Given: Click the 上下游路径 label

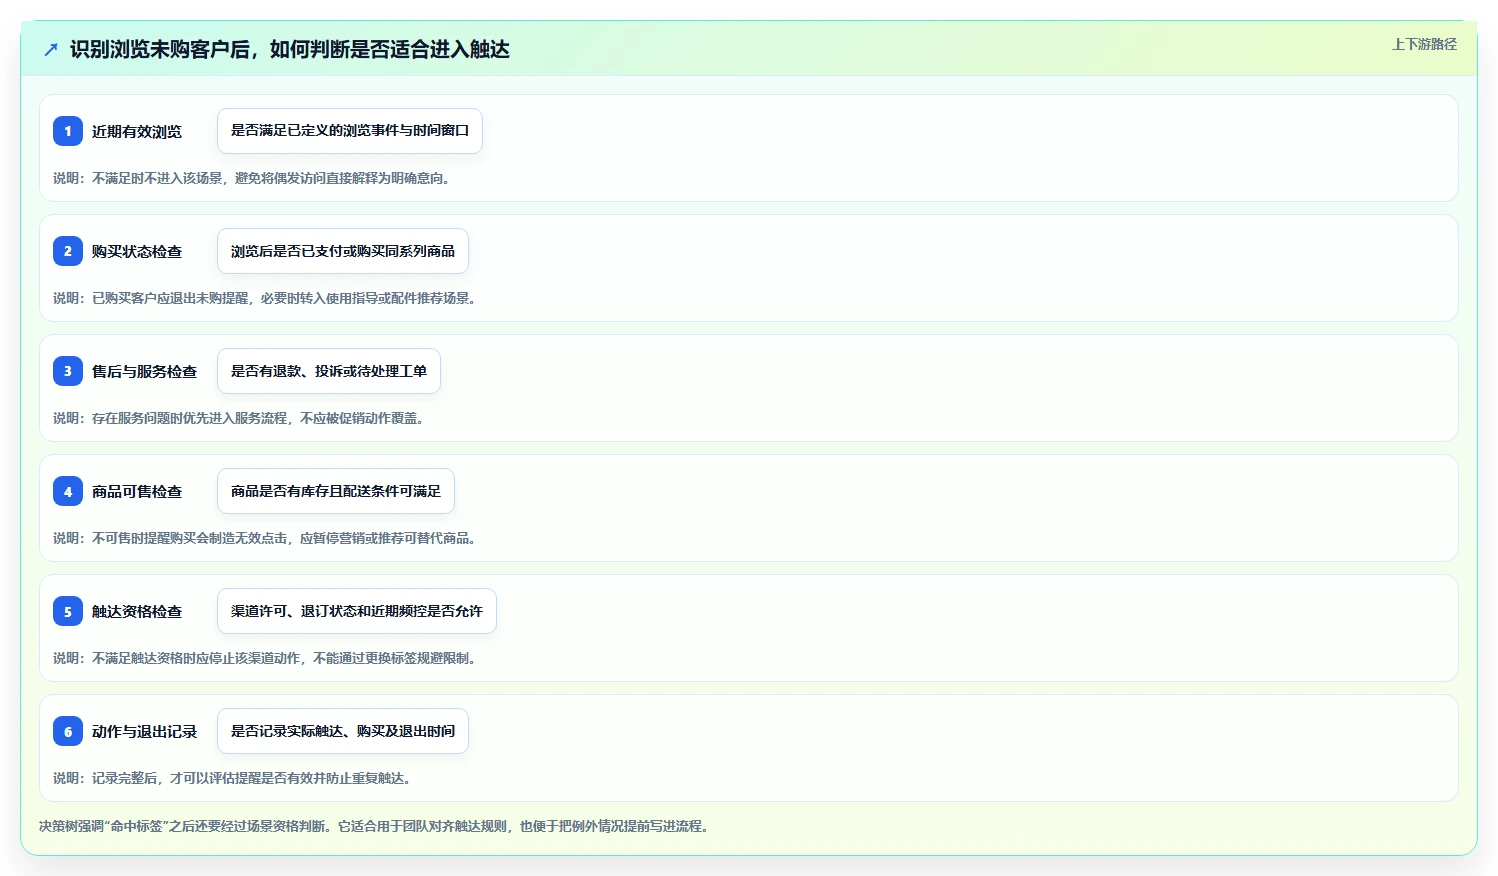Looking at the screenshot, I should coord(1424,44).
